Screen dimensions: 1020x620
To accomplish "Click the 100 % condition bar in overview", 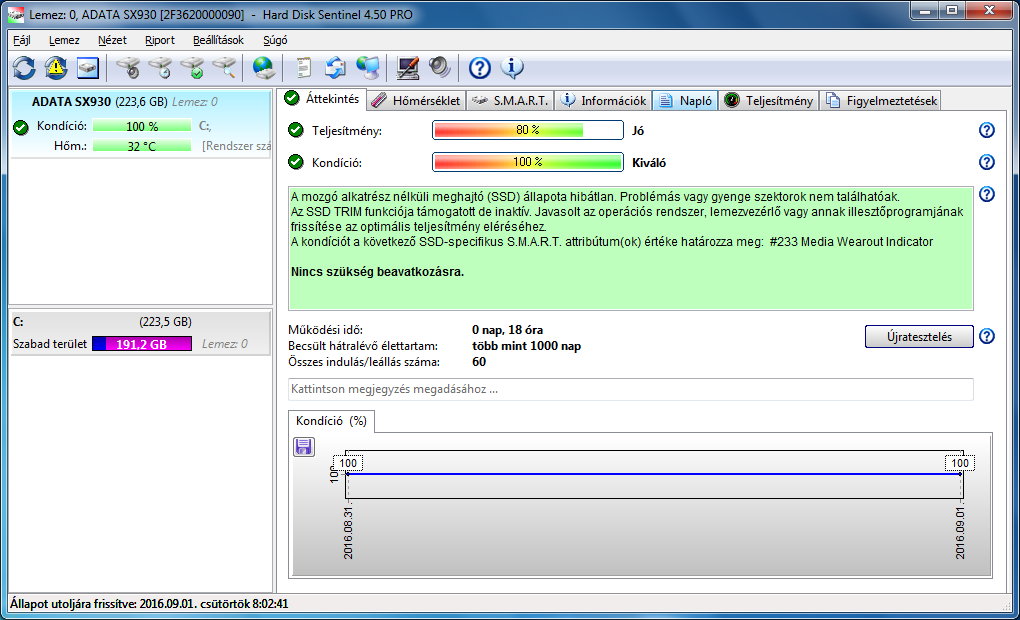I will tap(528, 162).
